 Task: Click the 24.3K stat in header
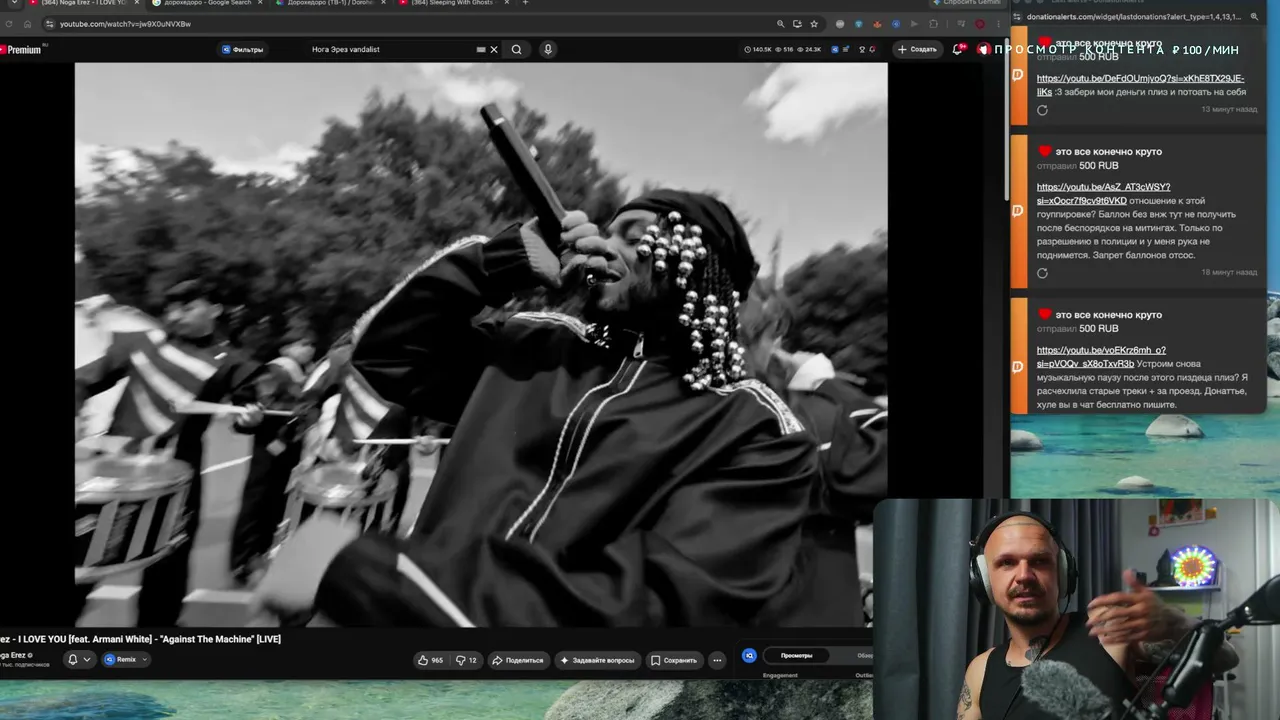(x=809, y=49)
